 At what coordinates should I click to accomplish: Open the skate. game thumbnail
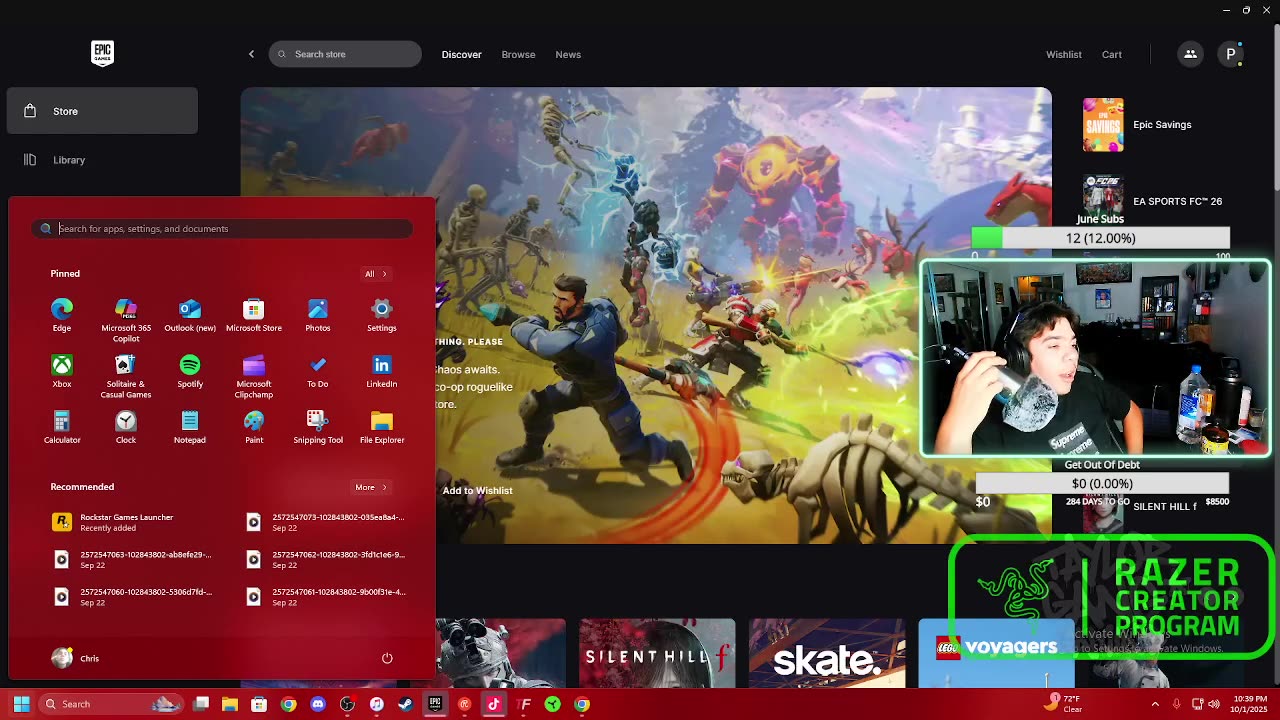coord(827,654)
